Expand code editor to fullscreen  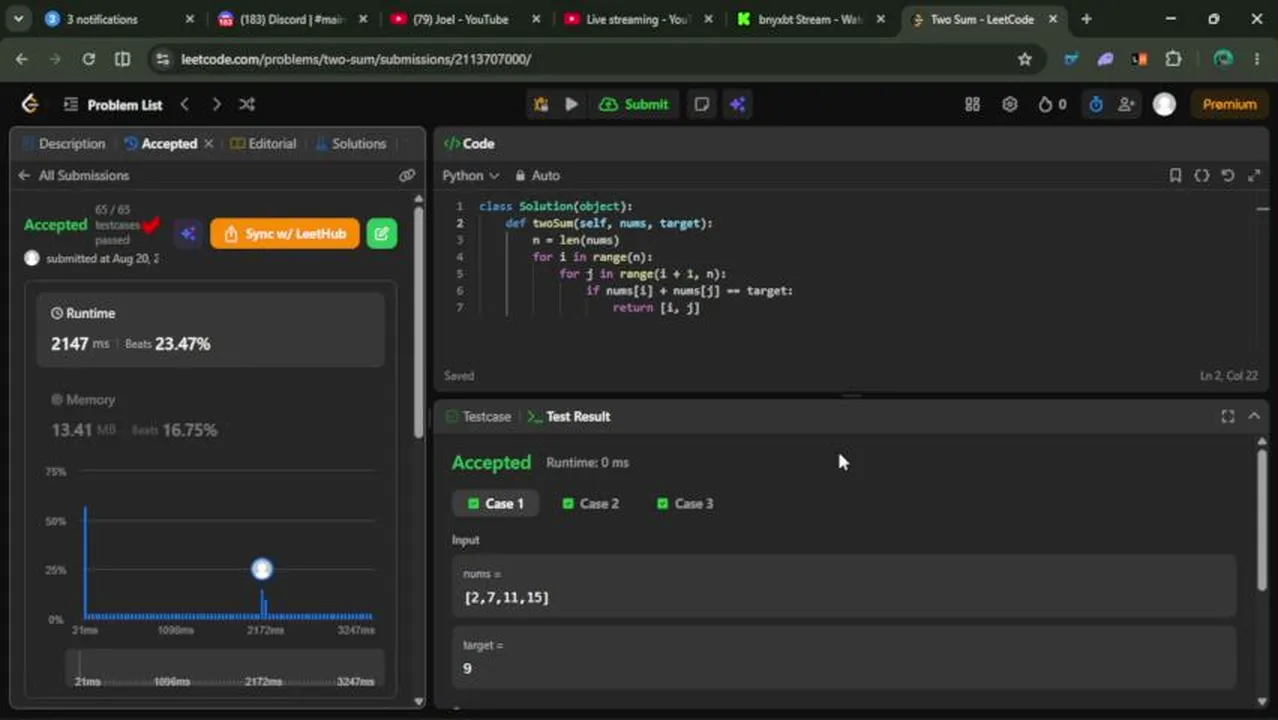click(1254, 175)
